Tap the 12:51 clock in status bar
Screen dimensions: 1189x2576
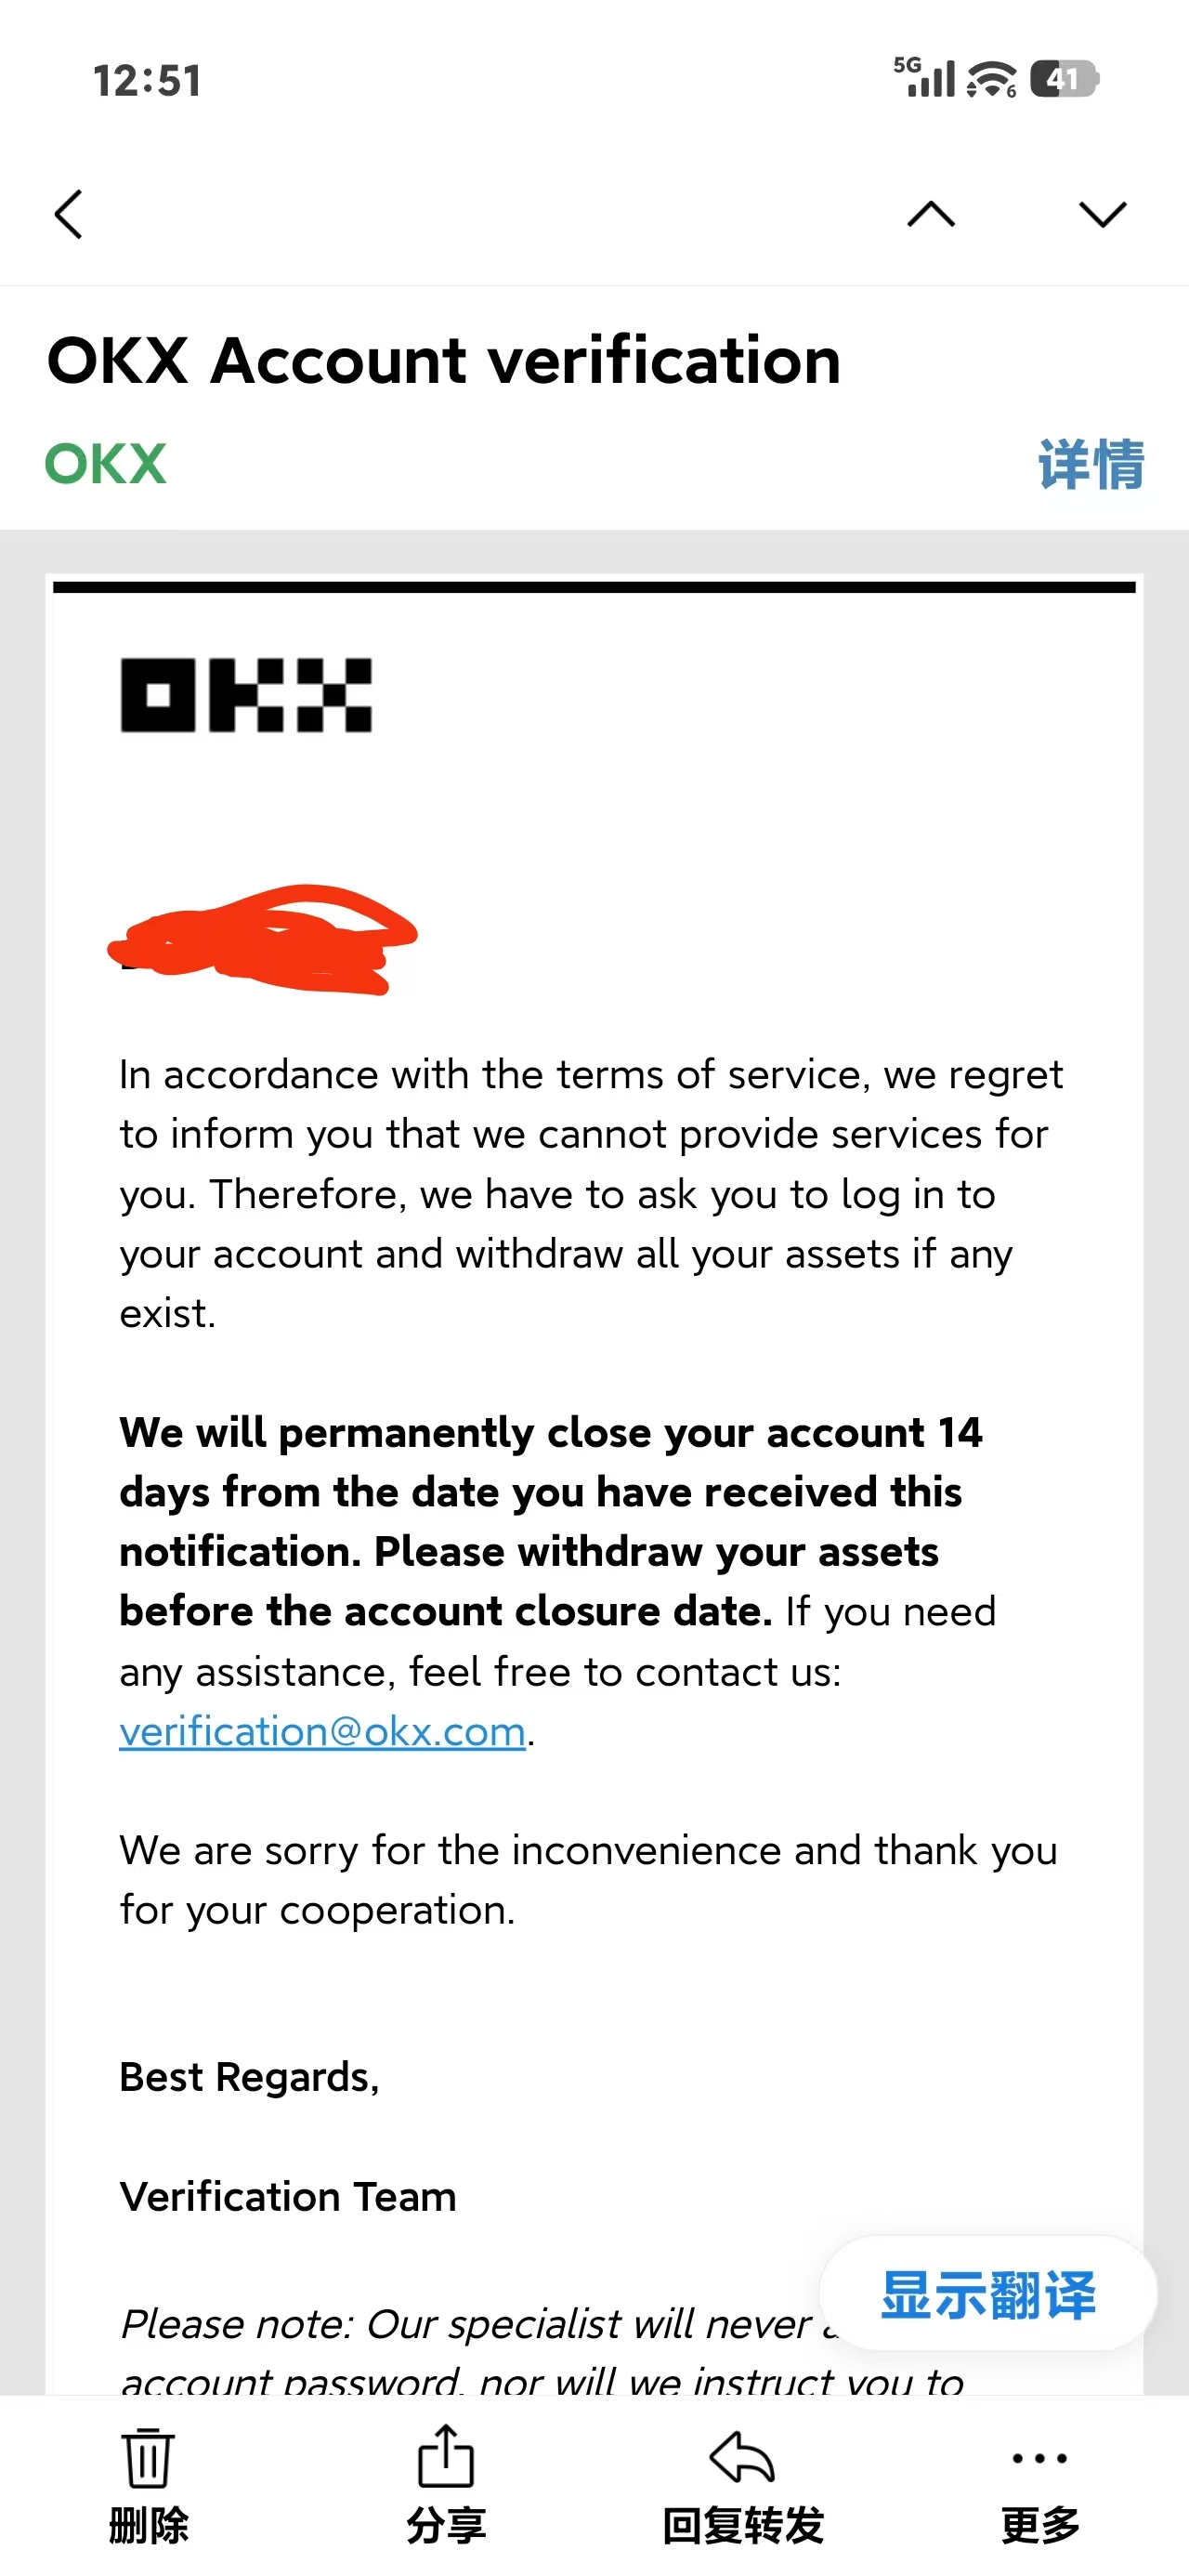148,81
